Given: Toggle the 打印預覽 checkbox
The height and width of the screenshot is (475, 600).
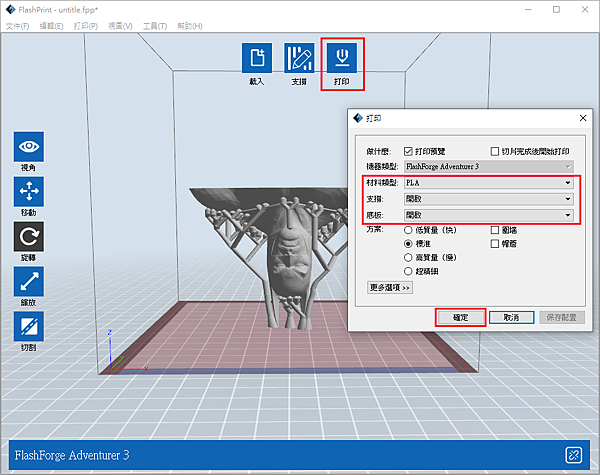Looking at the screenshot, I should [408, 152].
